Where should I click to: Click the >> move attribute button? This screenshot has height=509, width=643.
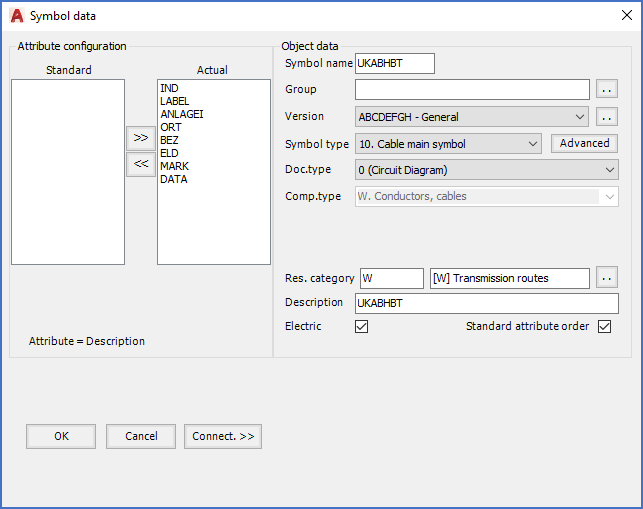[x=141, y=138]
